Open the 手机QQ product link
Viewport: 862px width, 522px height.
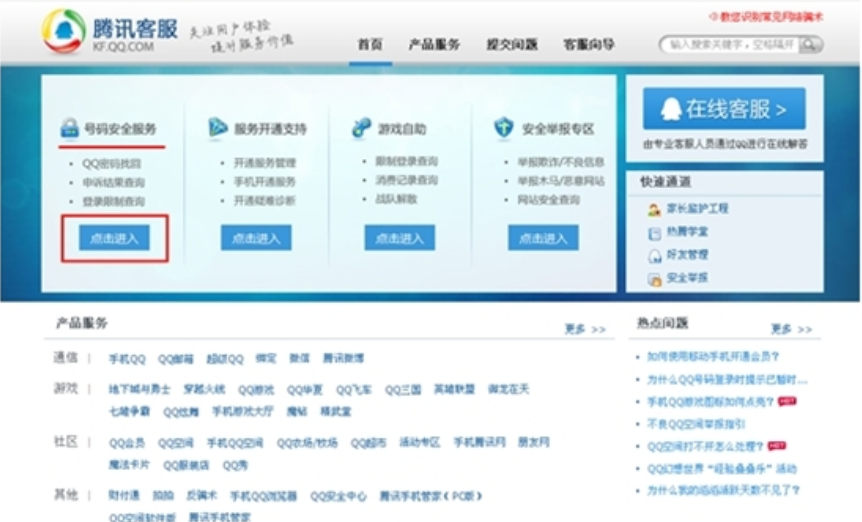pos(127,358)
